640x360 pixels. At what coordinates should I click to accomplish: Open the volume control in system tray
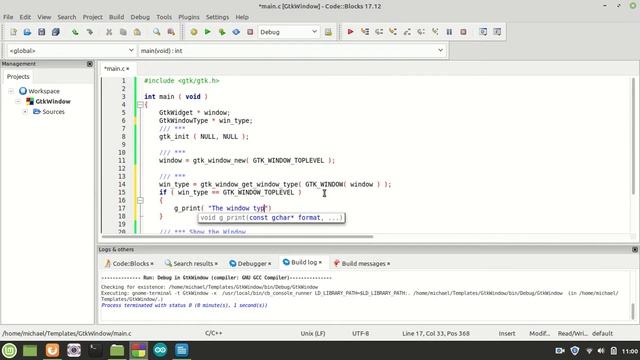(x=601, y=351)
